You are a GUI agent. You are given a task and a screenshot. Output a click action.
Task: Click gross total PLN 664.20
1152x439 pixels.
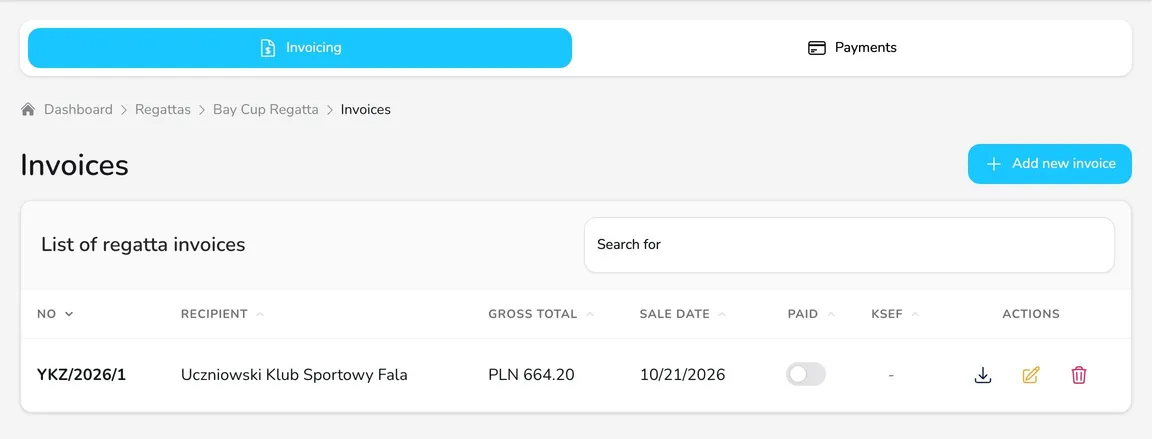531,375
